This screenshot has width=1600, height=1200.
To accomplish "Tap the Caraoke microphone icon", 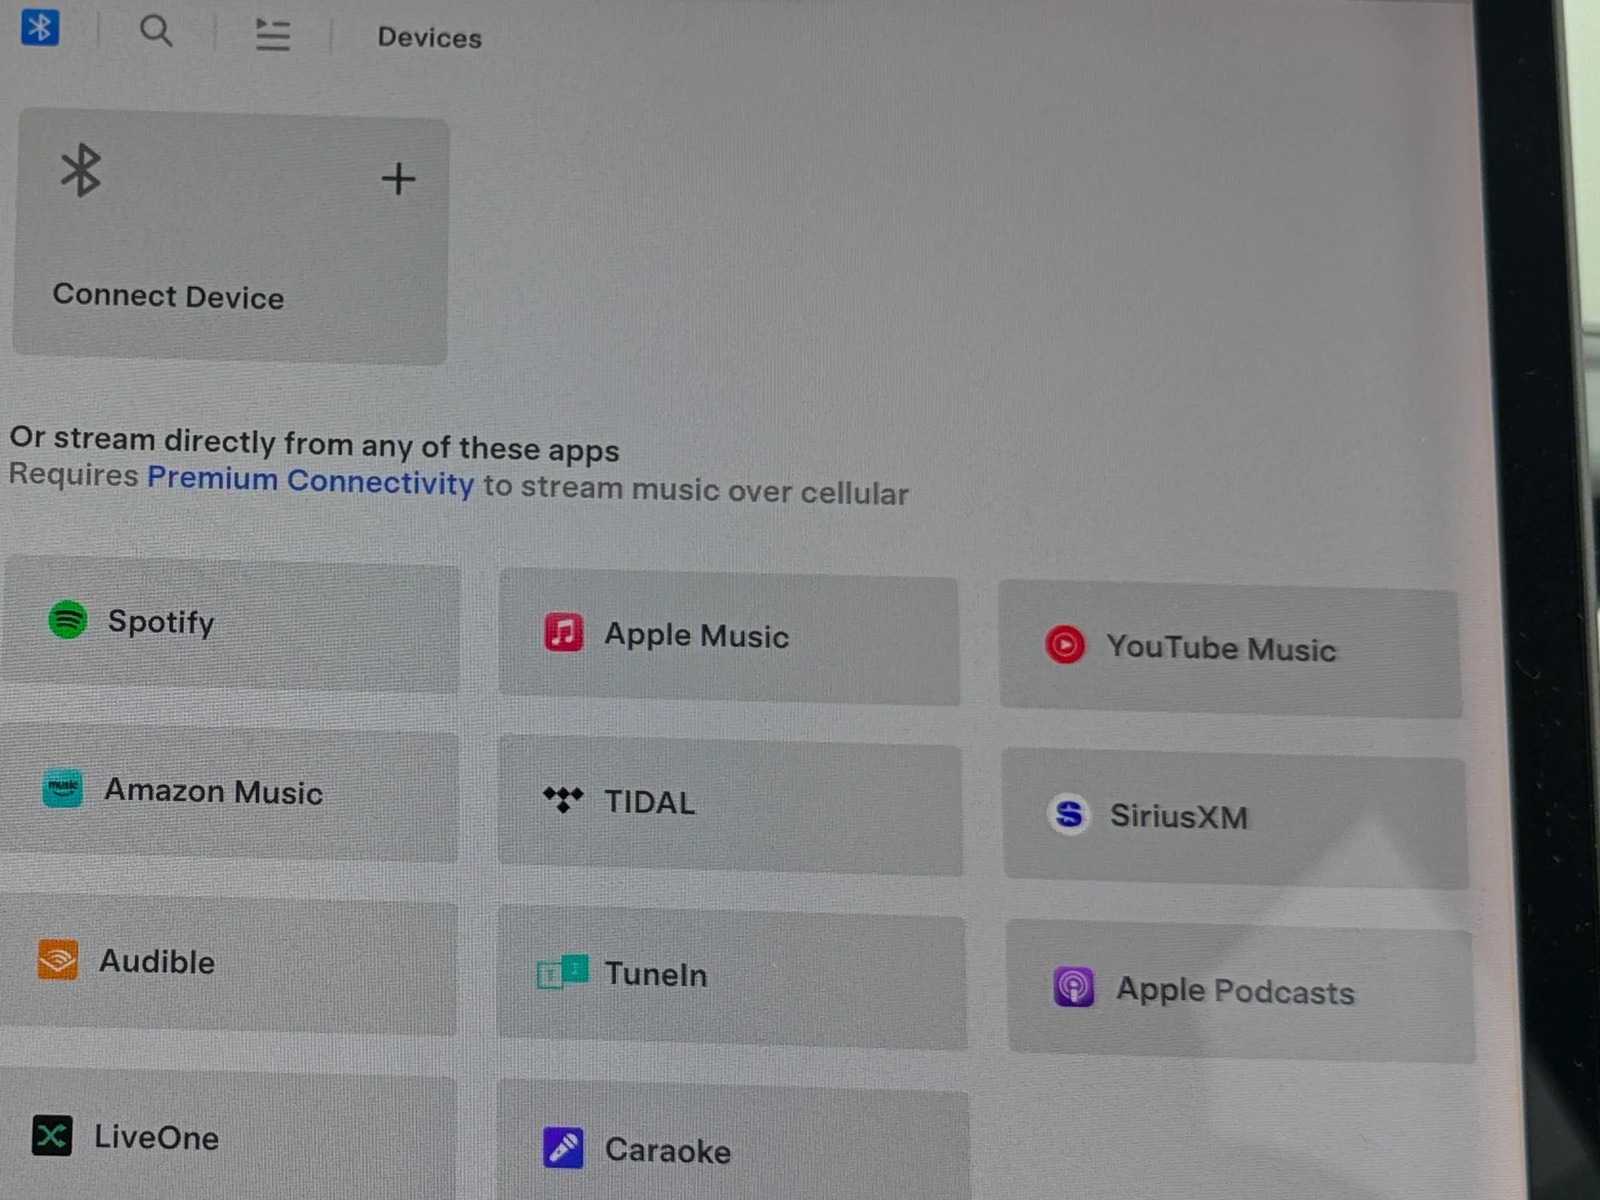I will tap(563, 1147).
